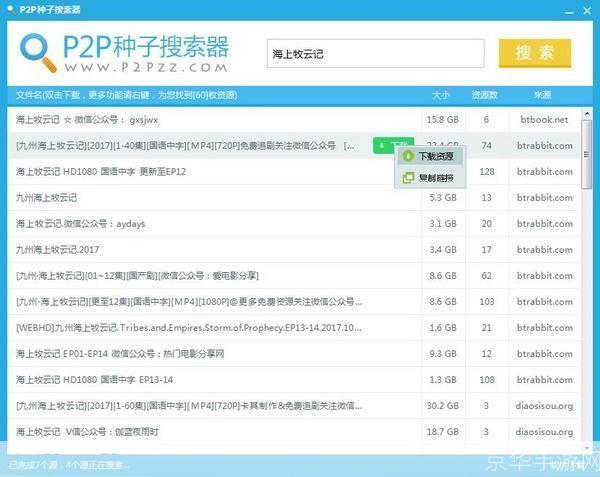The width and height of the screenshot is (600, 477).
Task: Click the 来源 column header
Action: [543, 95]
